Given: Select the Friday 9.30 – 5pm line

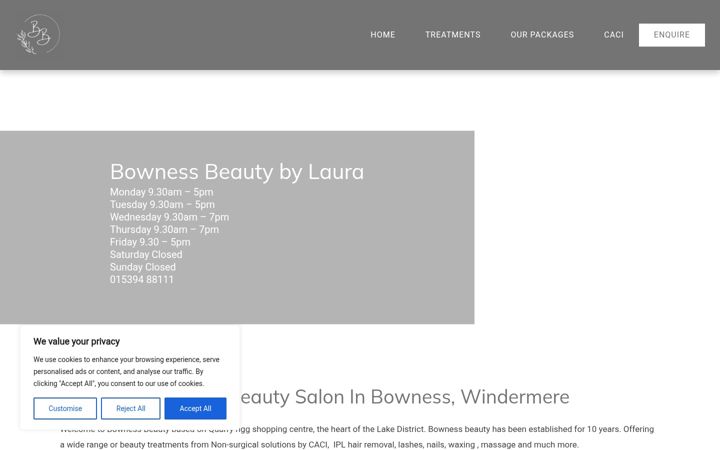Looking at the screenshot, I should (150, 242).
